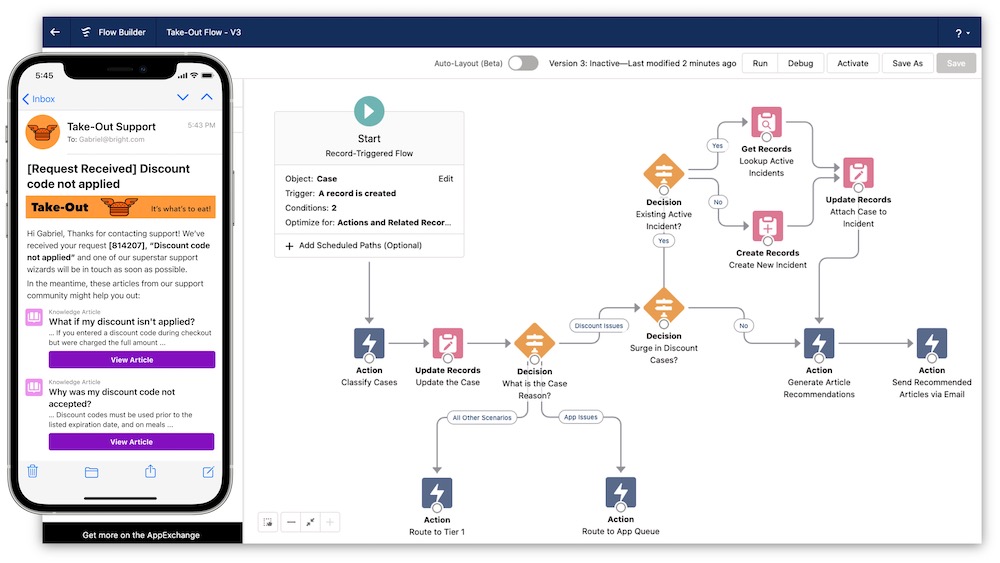Click the Debug button in the toolbar
The width and height of the screenshot is (1000, 563).
point(800,63)
